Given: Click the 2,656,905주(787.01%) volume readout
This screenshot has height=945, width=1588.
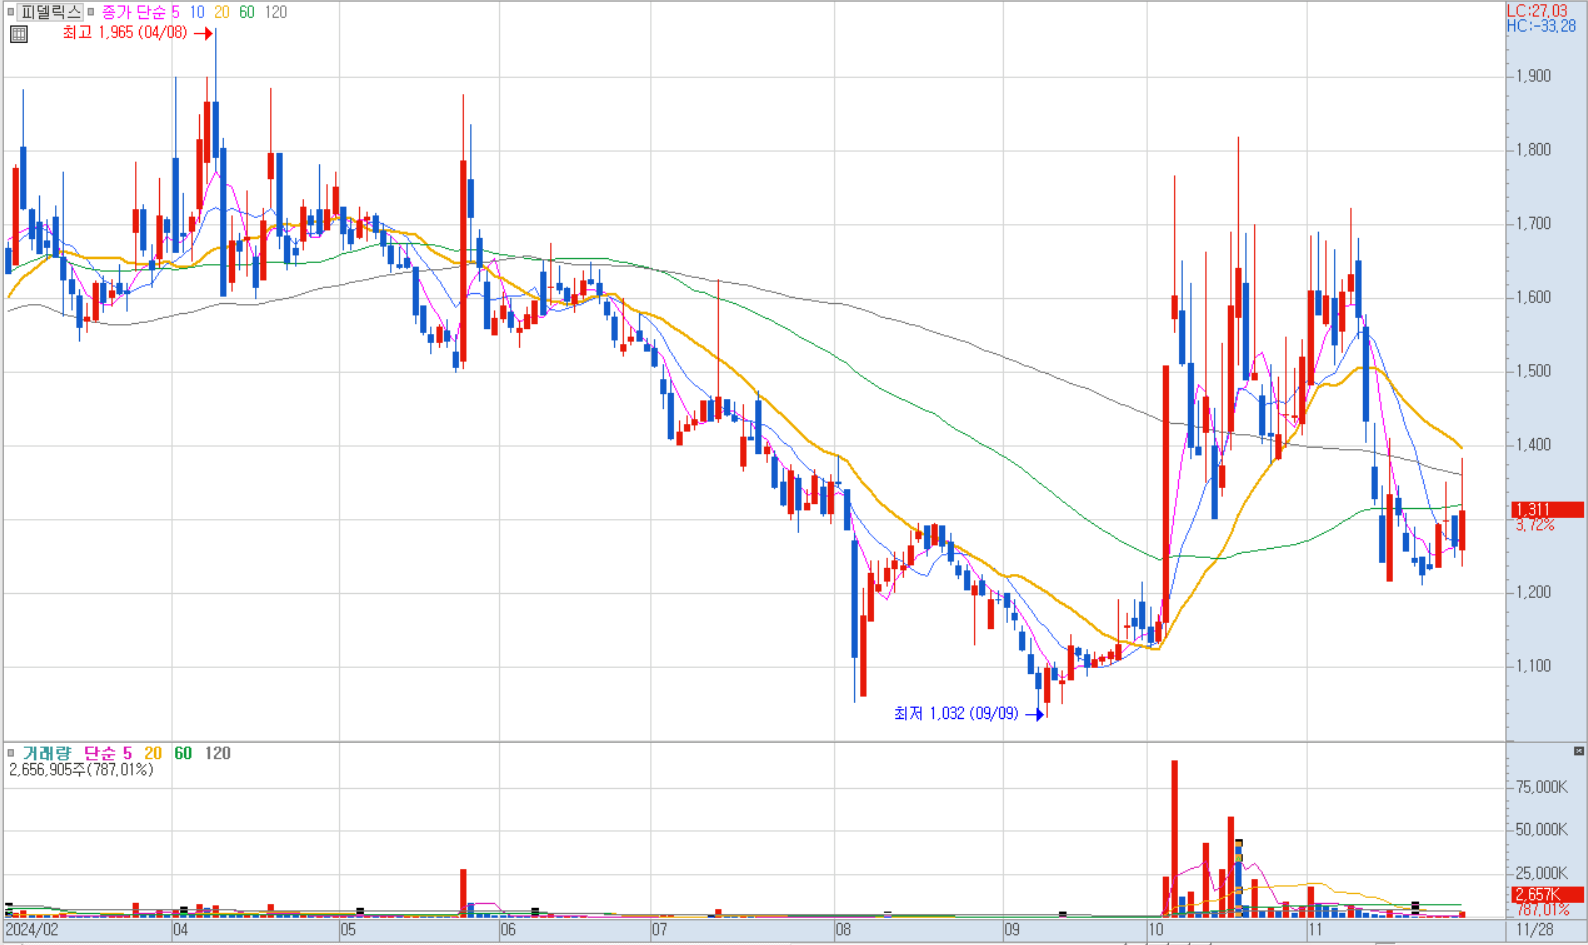Looking at the screenshot, I should coord(81,770).
